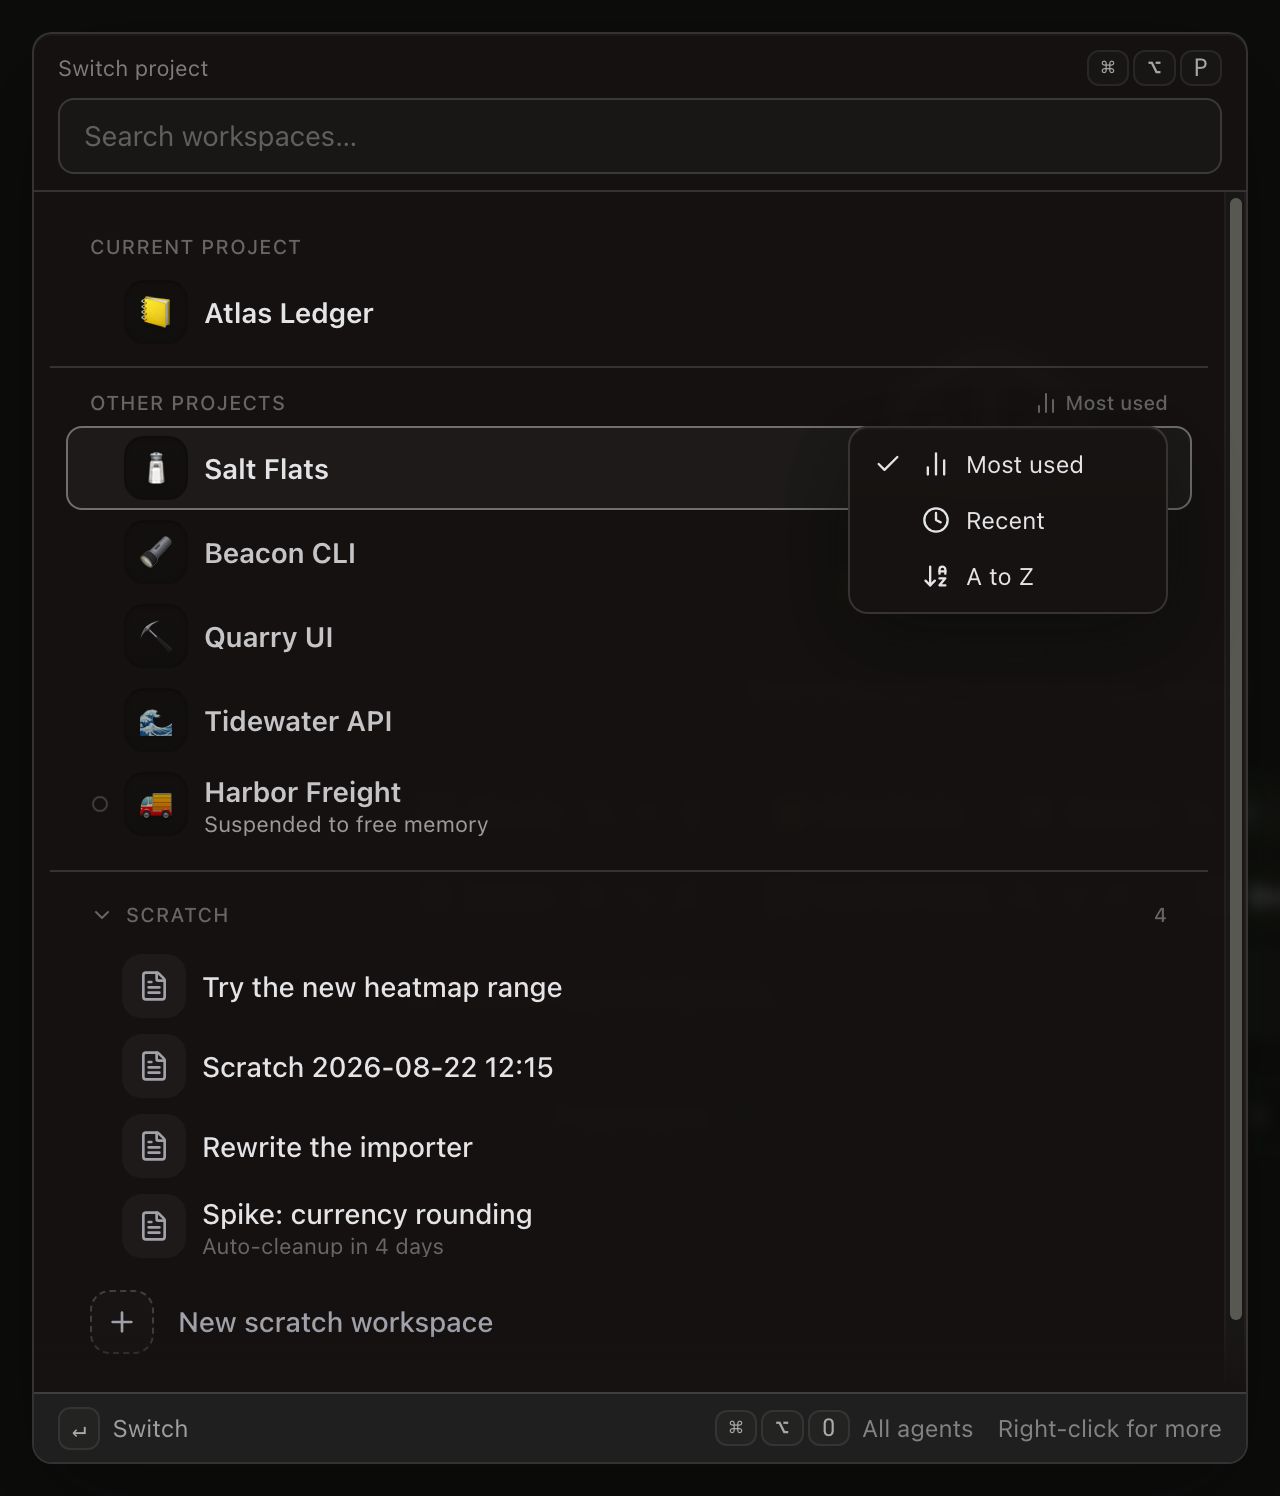Open the Beacon CLI project
1280x1496 pixels.
(629, 552)
